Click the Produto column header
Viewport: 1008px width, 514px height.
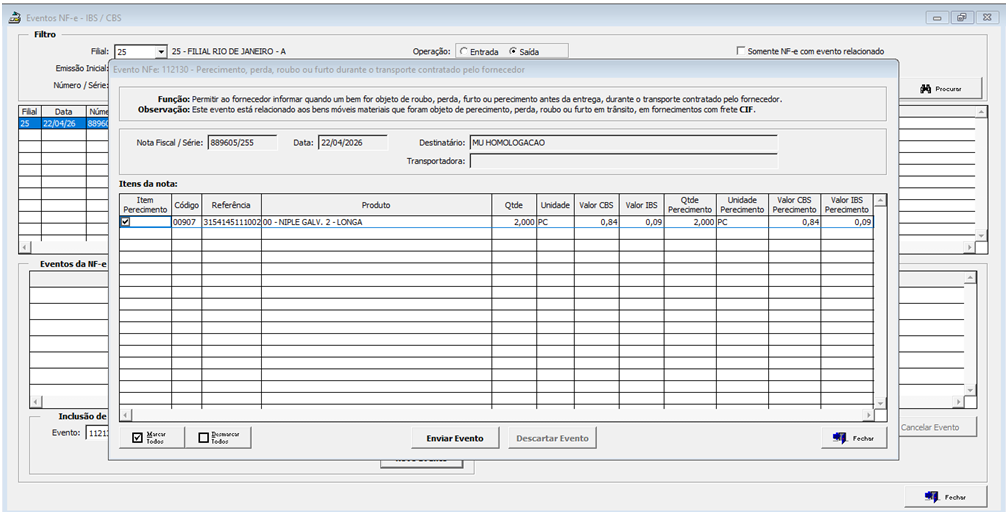376,204
